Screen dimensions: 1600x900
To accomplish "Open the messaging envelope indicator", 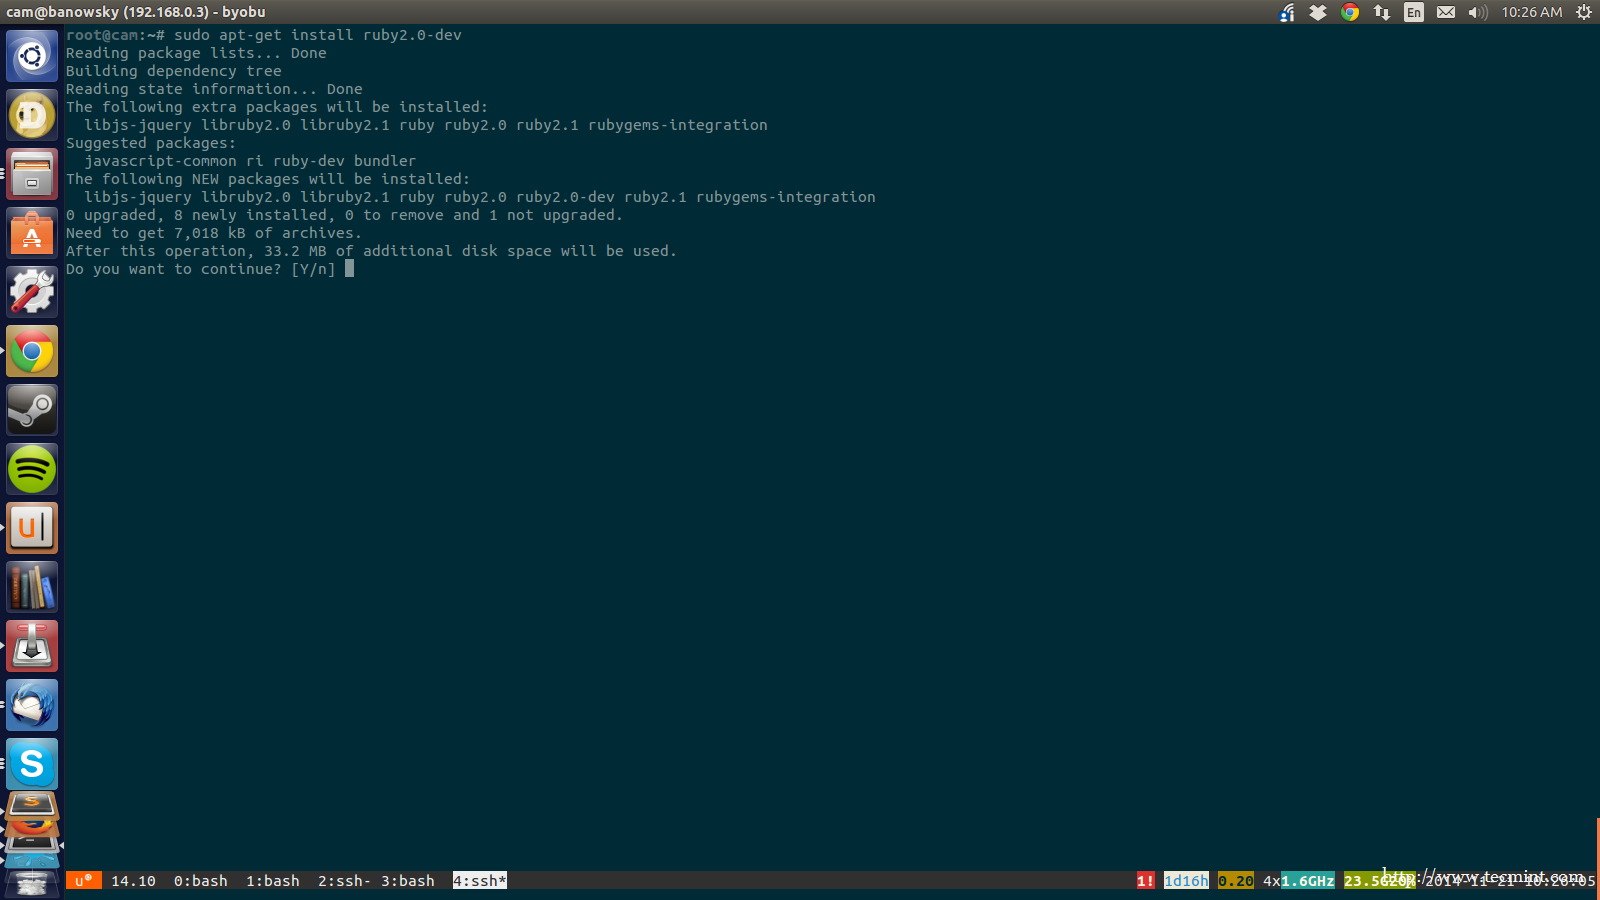I will click(x=1446, y=12).
